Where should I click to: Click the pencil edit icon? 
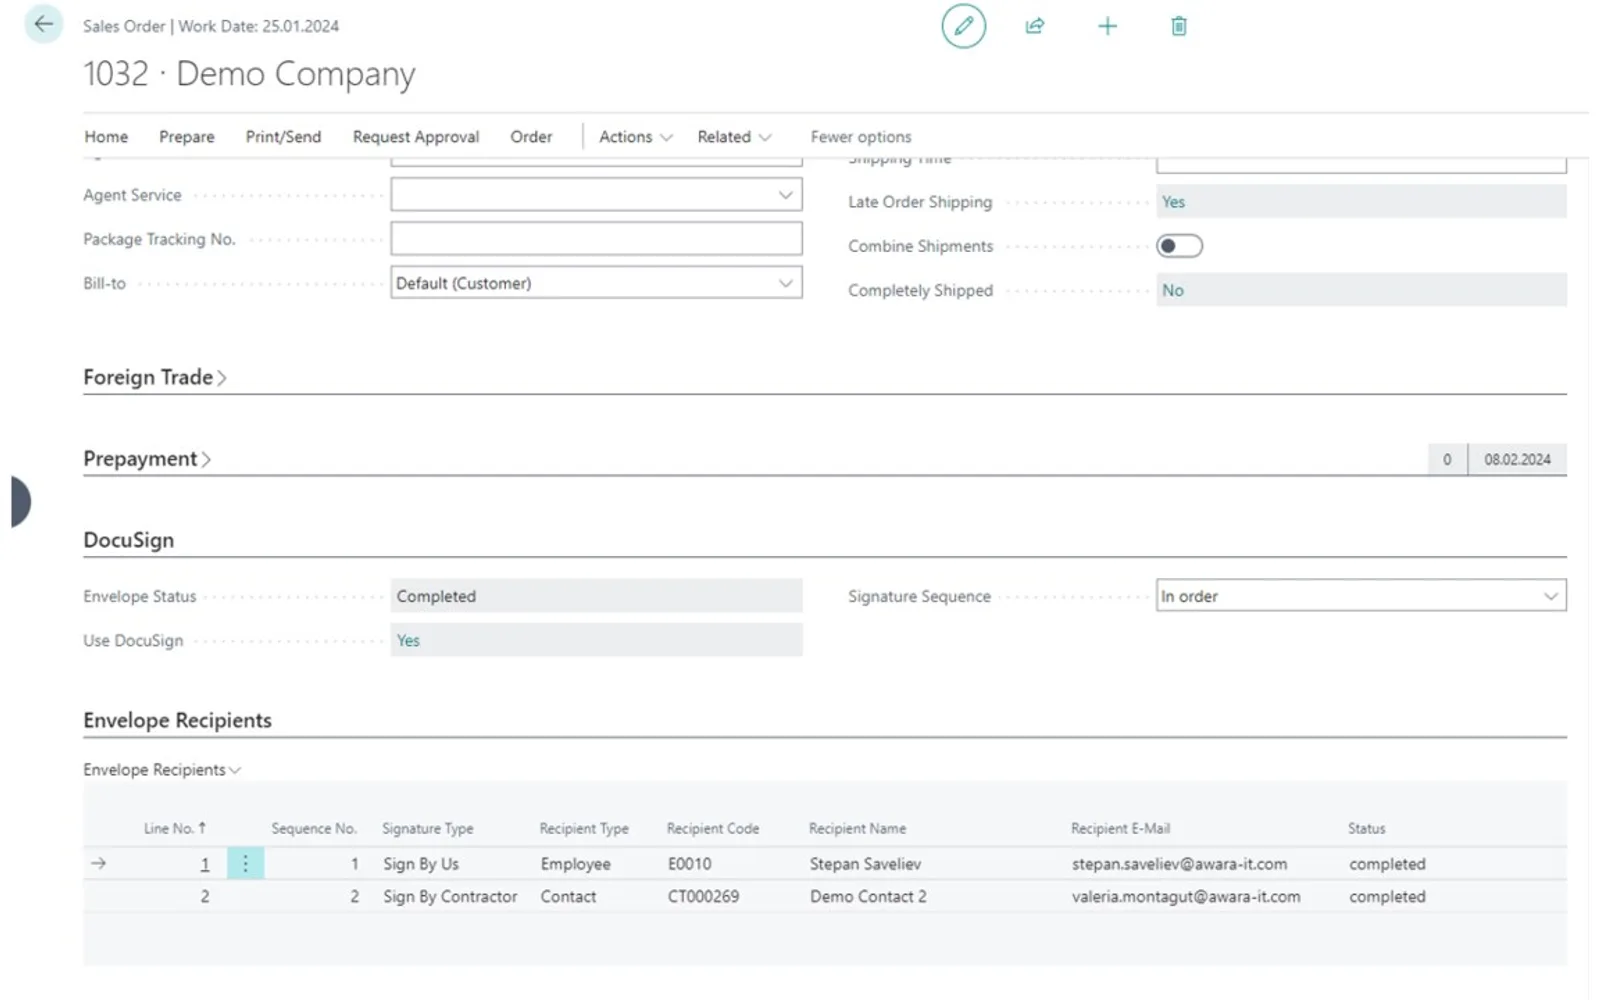click(963, 26)
